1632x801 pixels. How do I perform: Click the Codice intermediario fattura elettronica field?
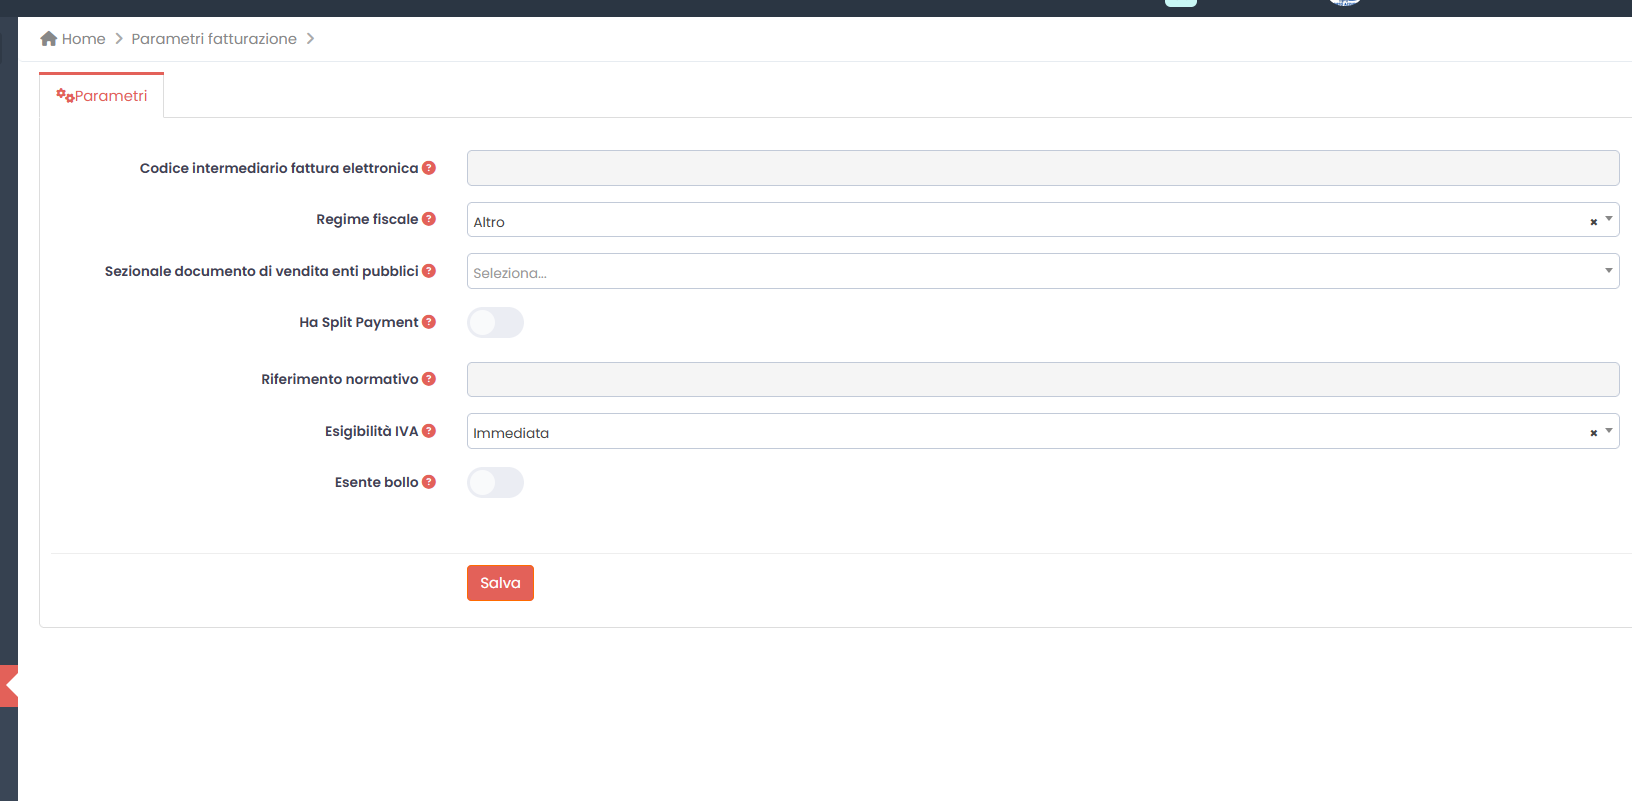click(1042, 168)
